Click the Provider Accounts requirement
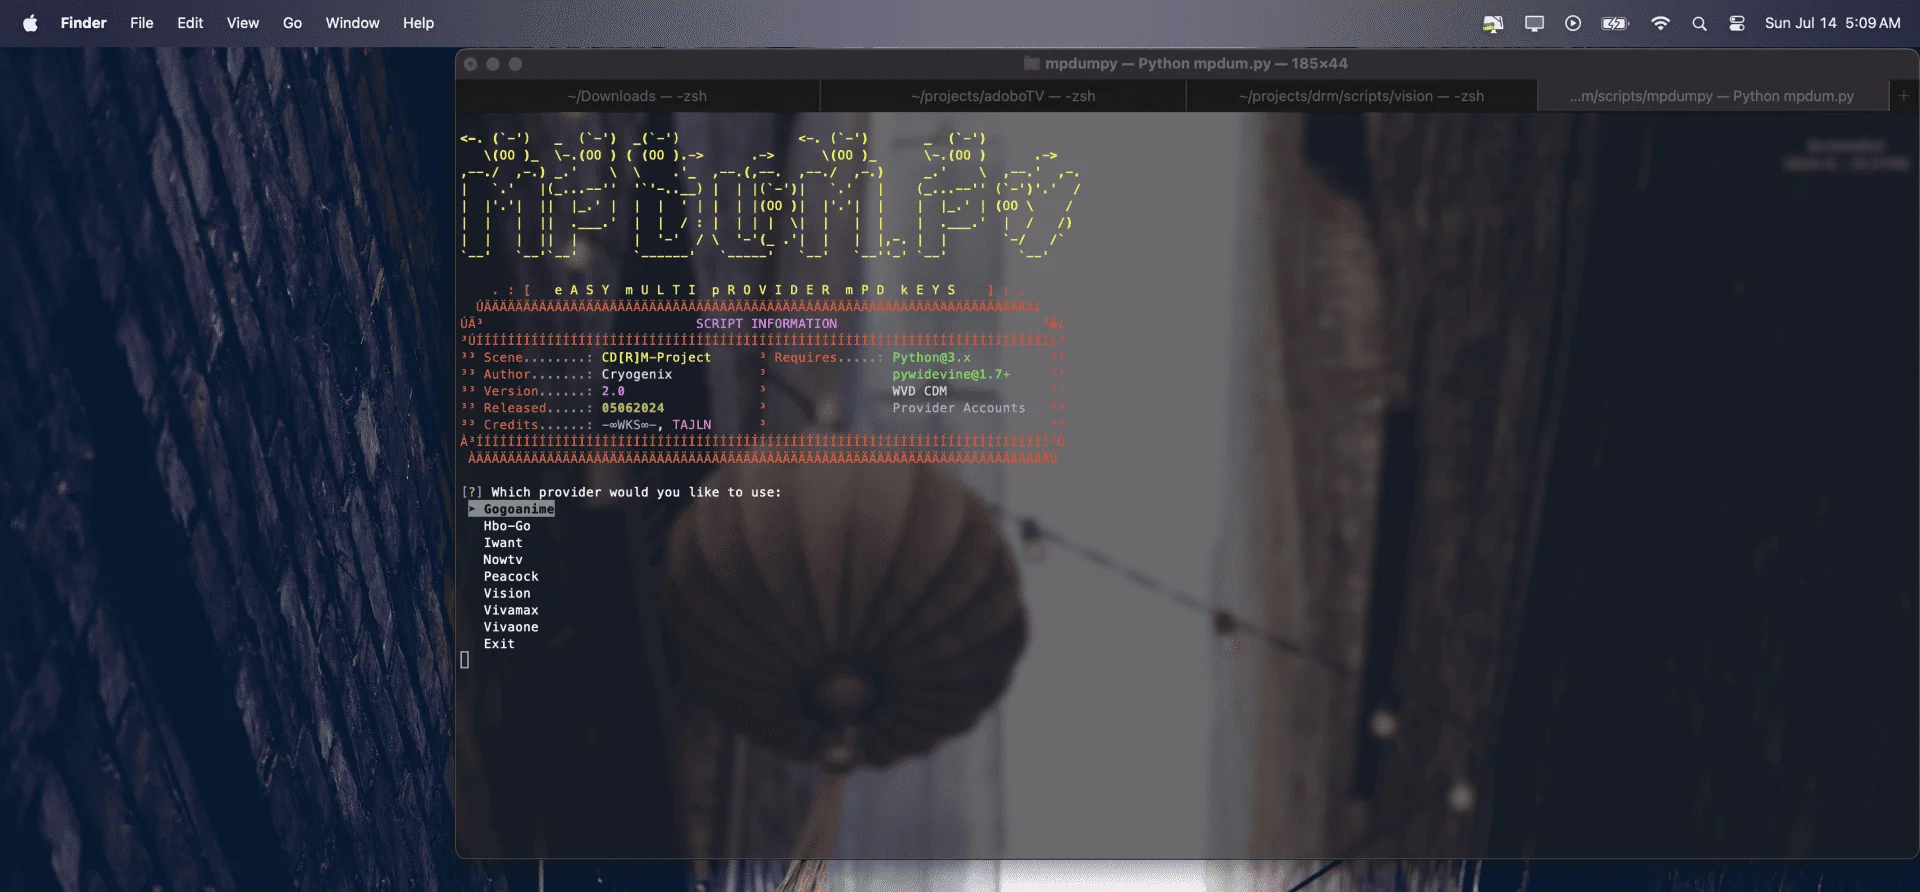Viewport: 1920px width, 892px height. pos(959,408)
